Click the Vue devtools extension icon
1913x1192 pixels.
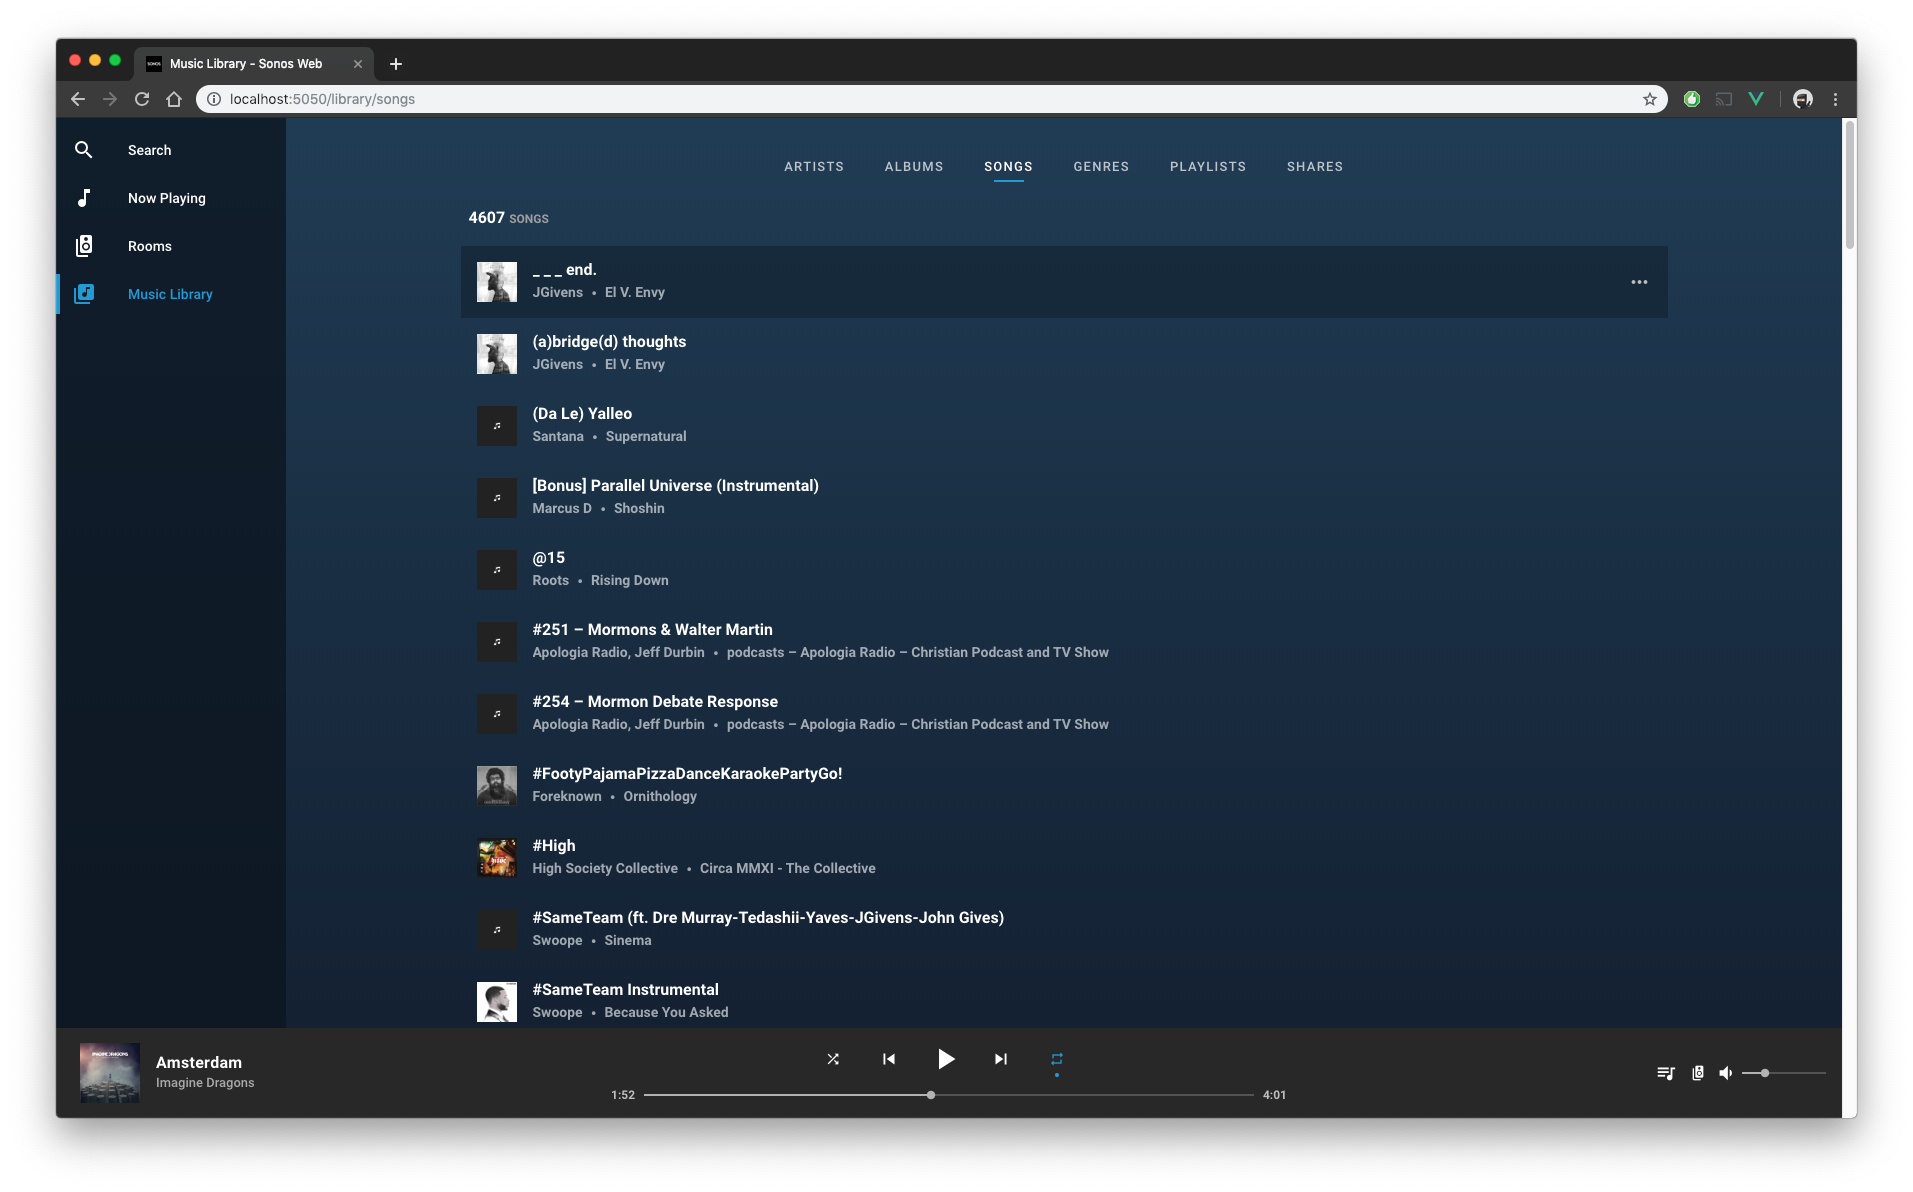click(1756, 99)
